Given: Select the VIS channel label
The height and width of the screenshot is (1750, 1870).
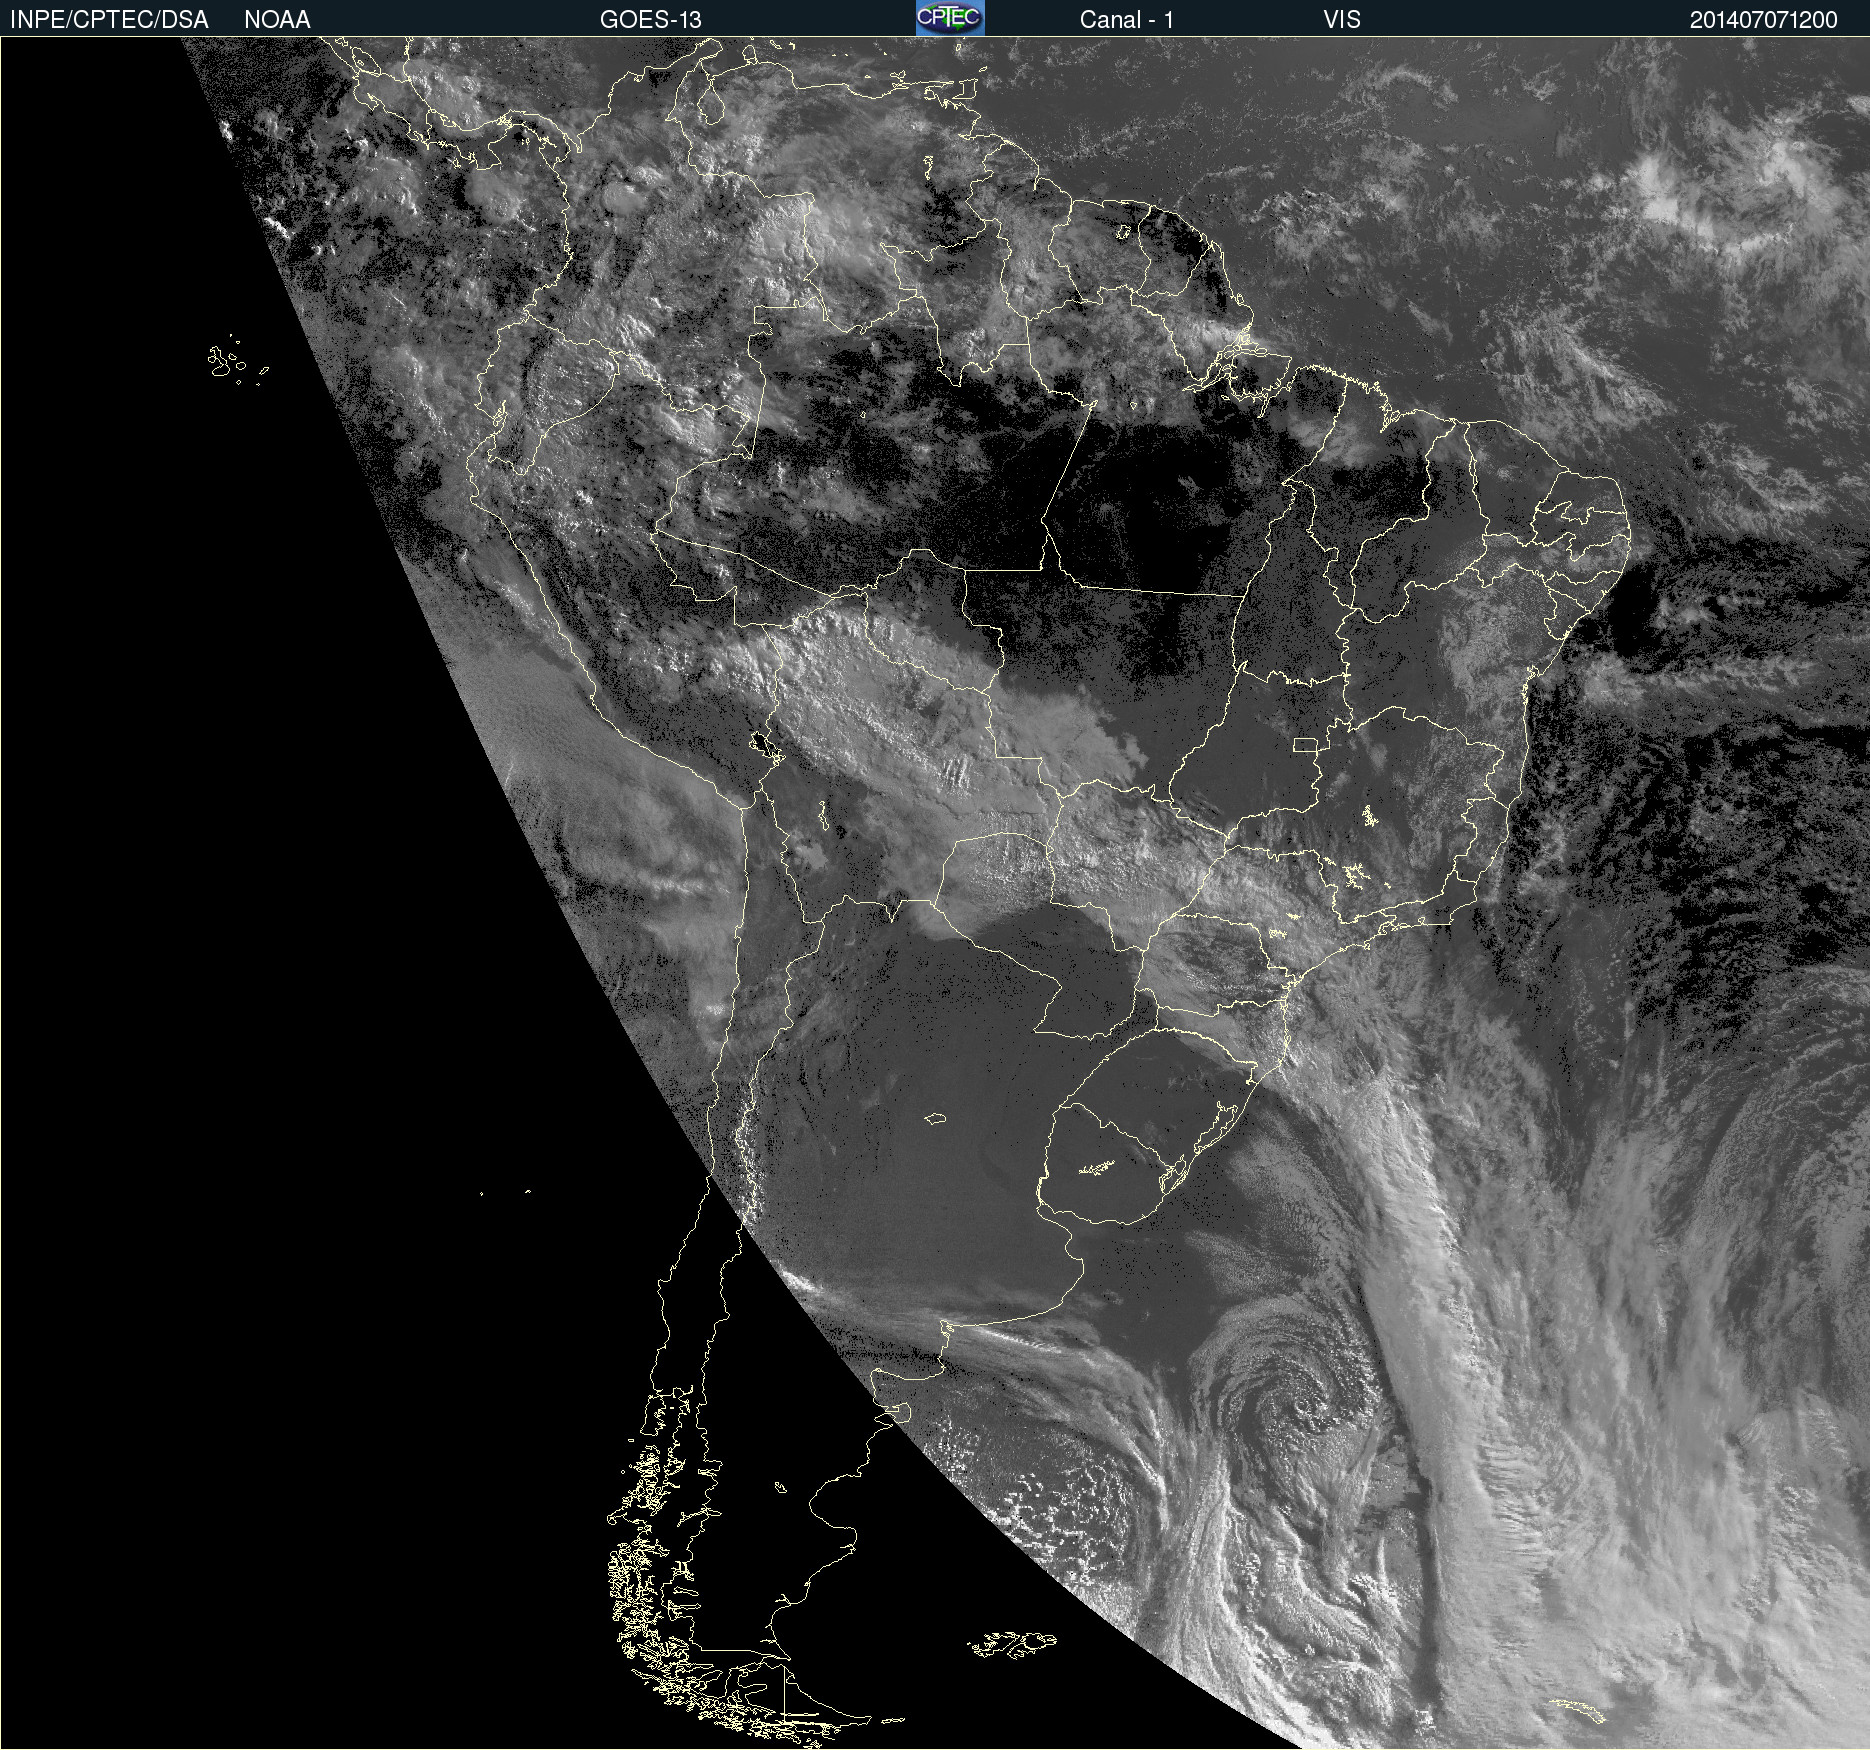Looking at the screenshot, I should point(1342,20).
